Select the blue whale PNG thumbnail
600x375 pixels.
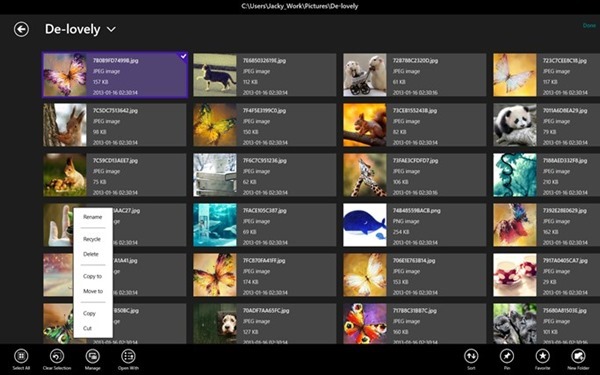(x=365, y=225)
